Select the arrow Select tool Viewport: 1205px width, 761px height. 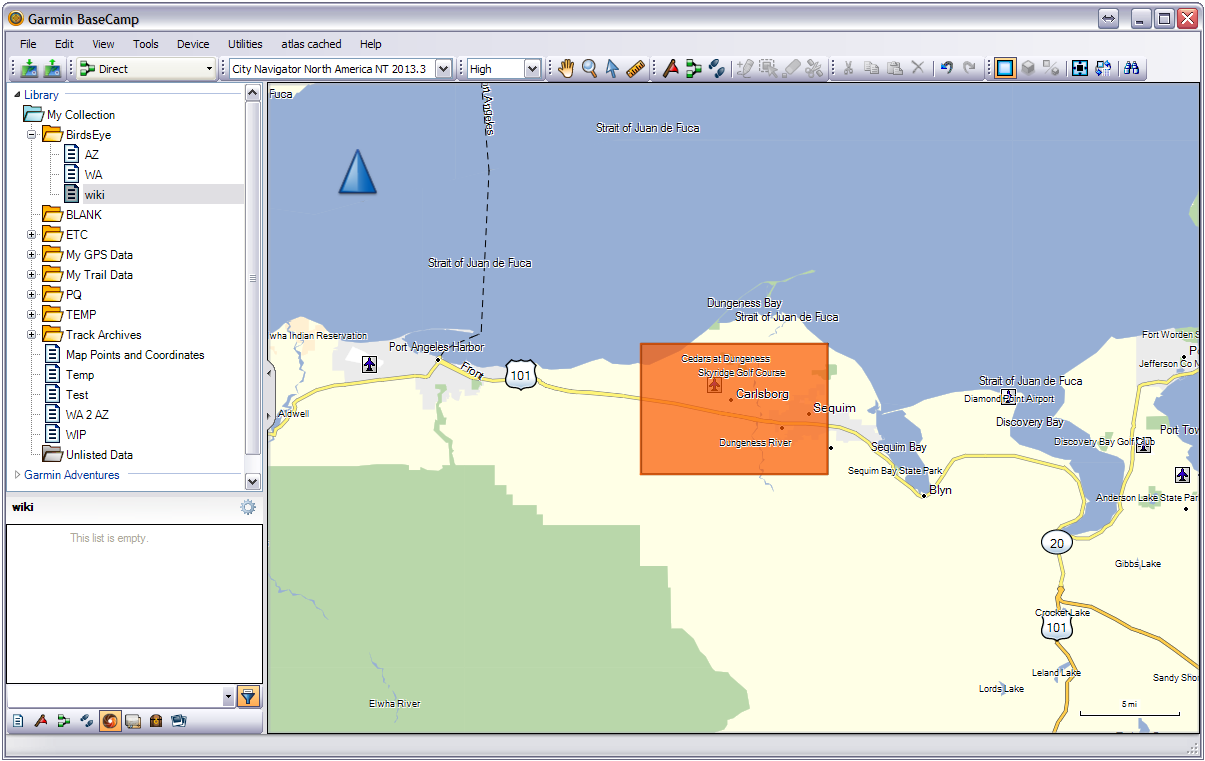click(x=612, y=68)
